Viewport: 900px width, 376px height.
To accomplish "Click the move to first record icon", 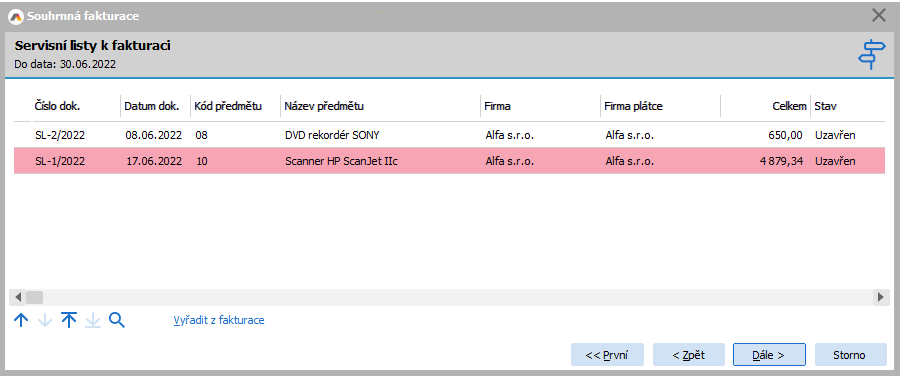I will (x=69, y=320).
